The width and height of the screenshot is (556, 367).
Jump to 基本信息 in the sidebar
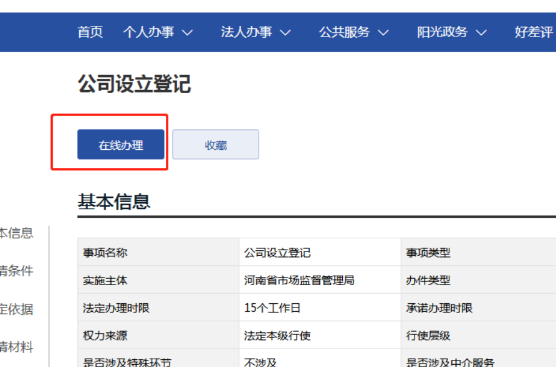pos(16,233)
